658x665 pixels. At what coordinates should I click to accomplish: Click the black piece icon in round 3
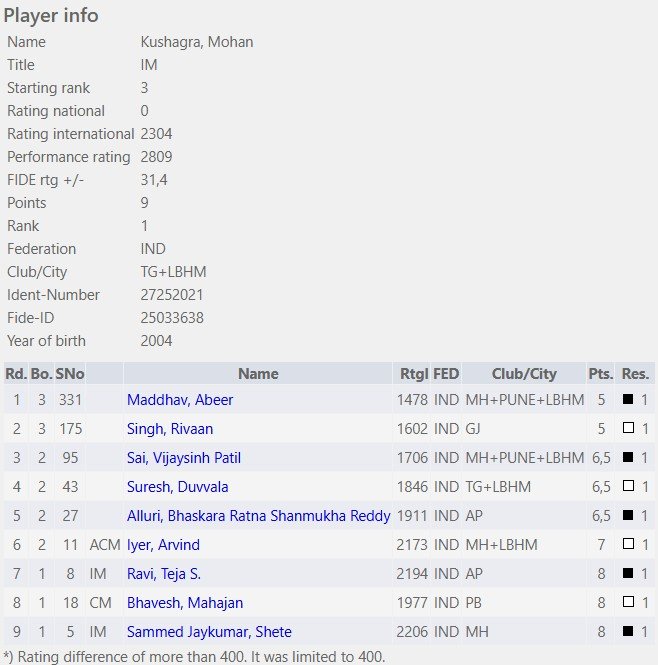[x=628, y=457]
